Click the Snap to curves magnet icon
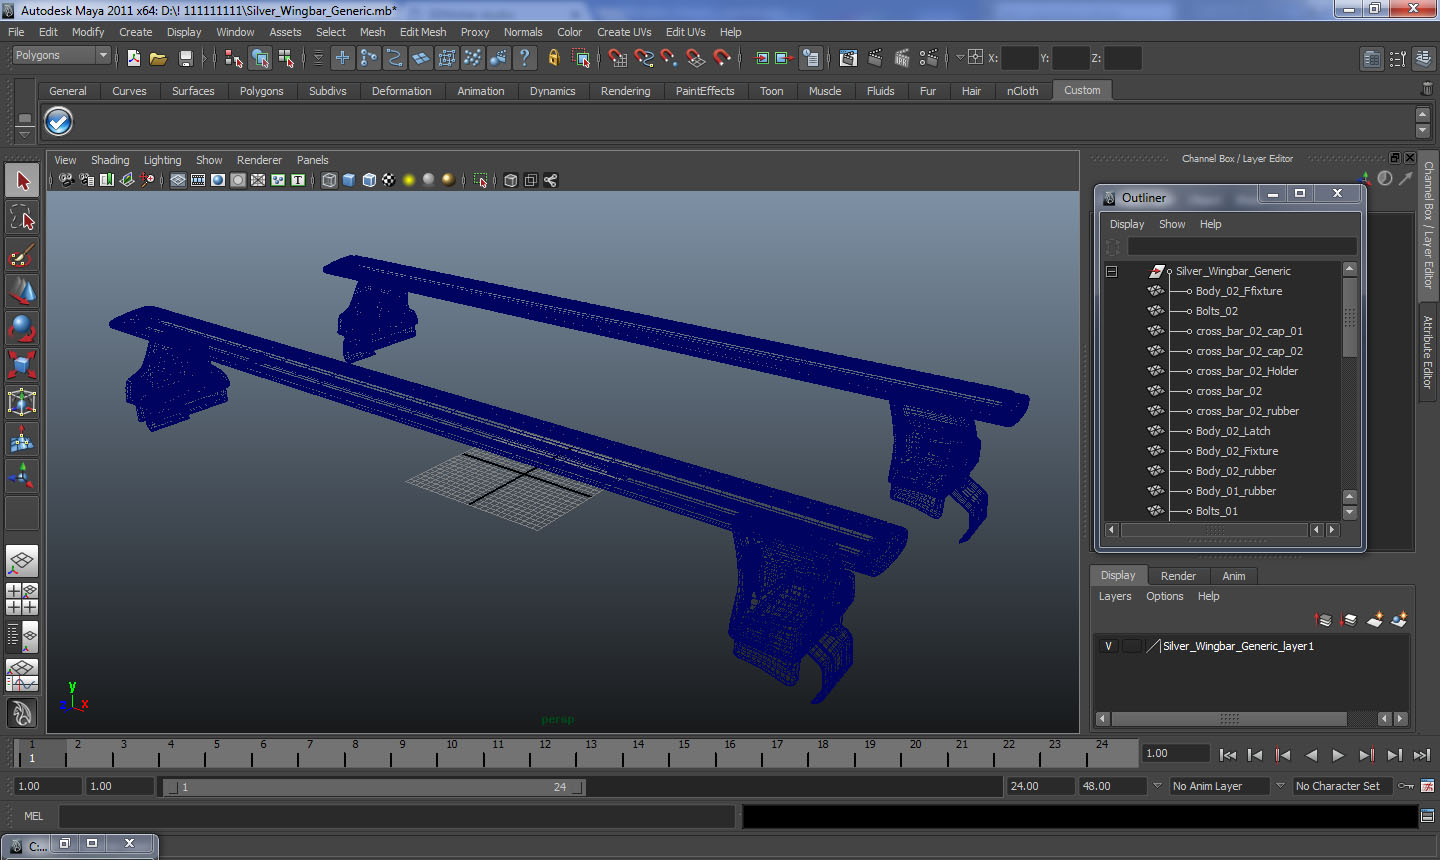Image resolution: width=1440 pixels, height=860 pixels. pyautogui.click(x=643, y=58)
